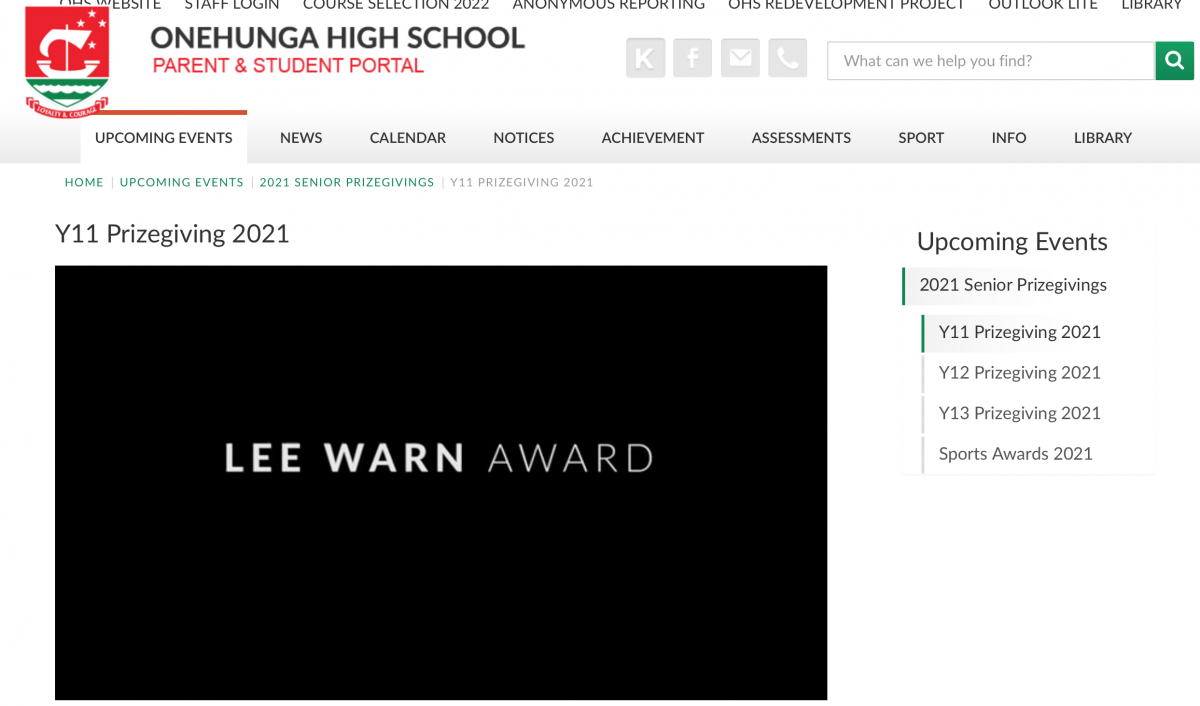
Task: Open the Upcoming Events nav tab
Action: tap(164, 138)
